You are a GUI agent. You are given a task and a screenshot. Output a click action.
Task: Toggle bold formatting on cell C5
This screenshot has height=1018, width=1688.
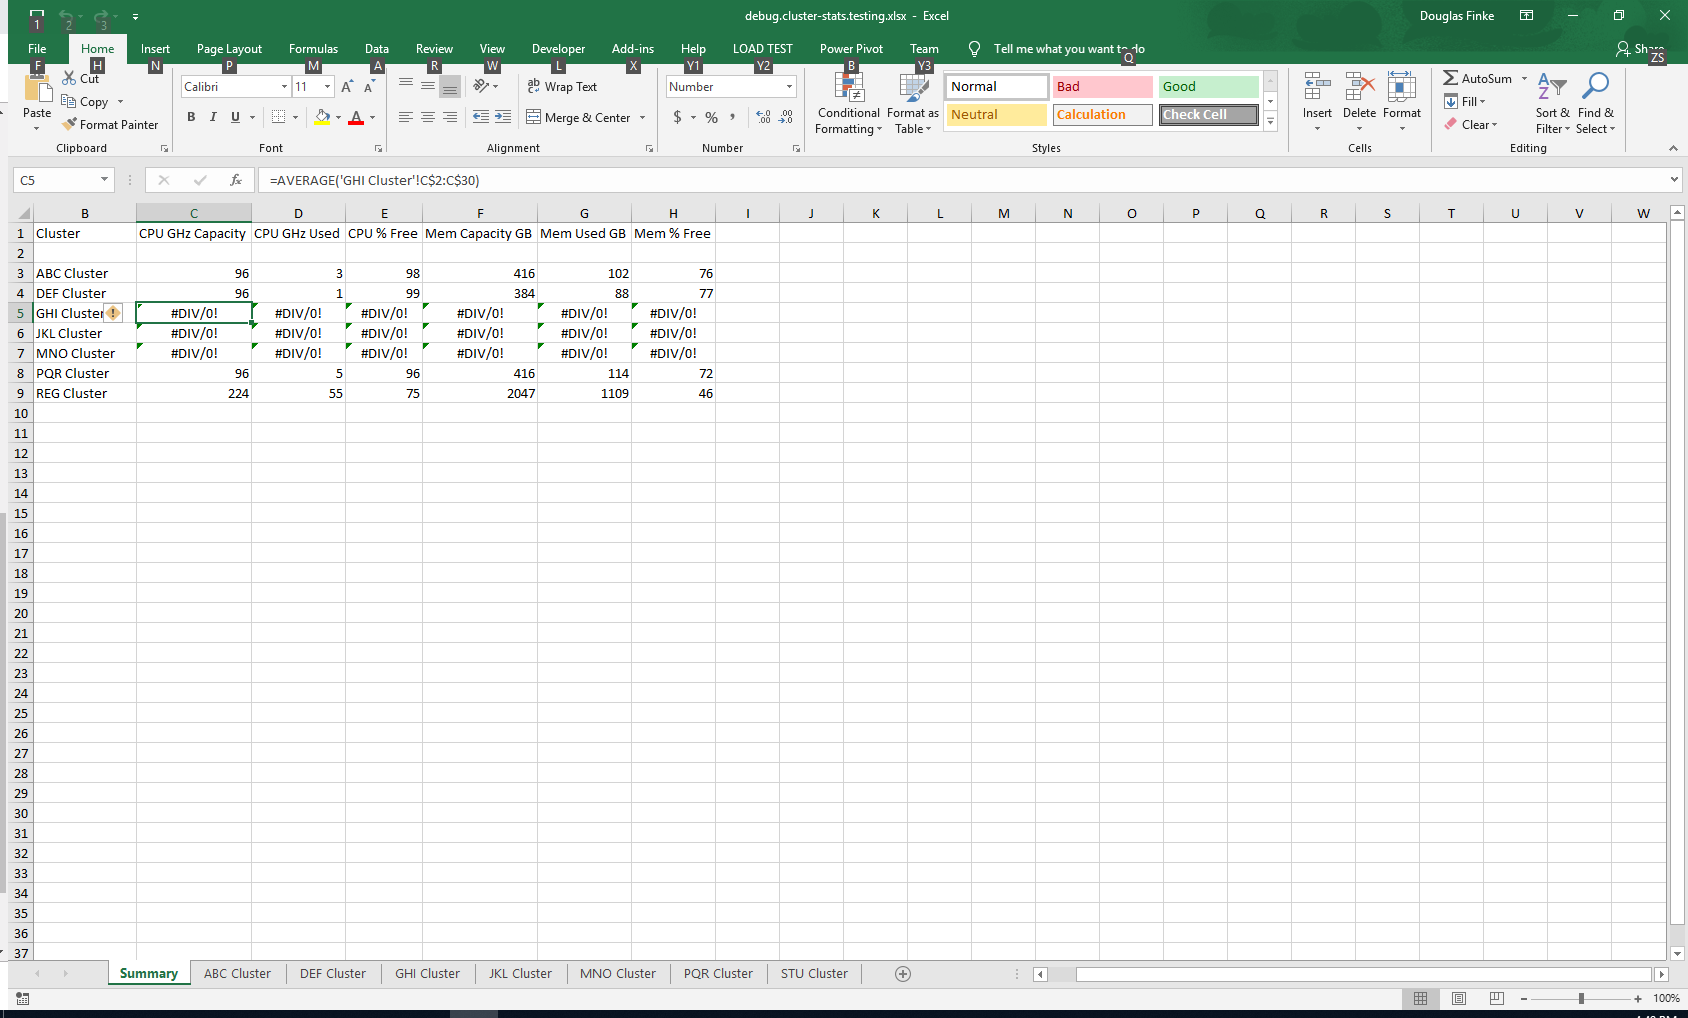191,117
